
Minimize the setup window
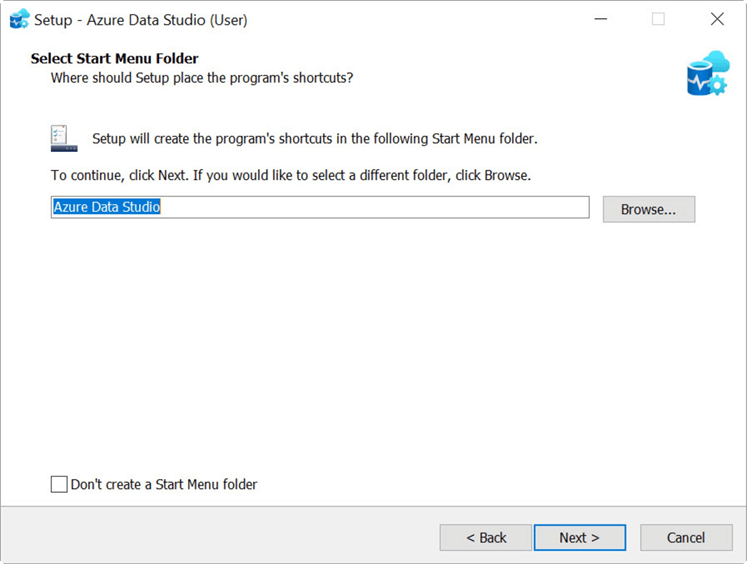601,19
